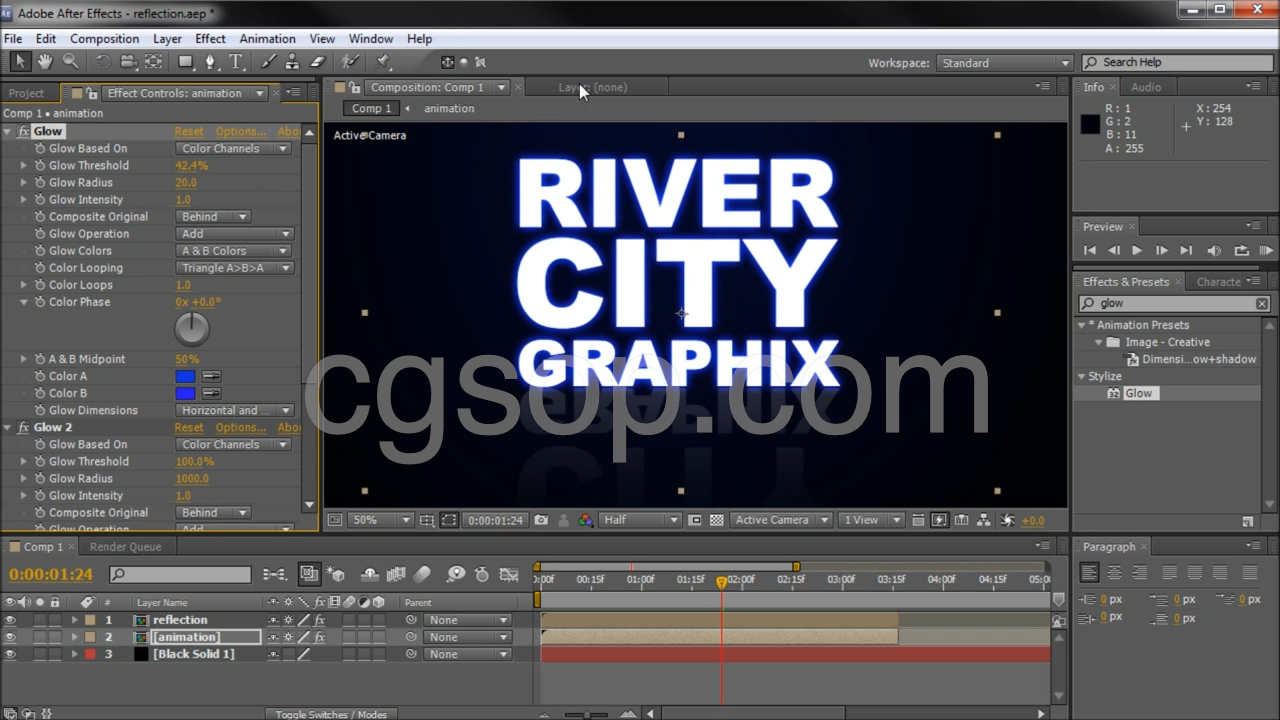Open the viewer magnification 50% dropdown
The width and height of the screenshot is (1280, 720).
(381, 520)
